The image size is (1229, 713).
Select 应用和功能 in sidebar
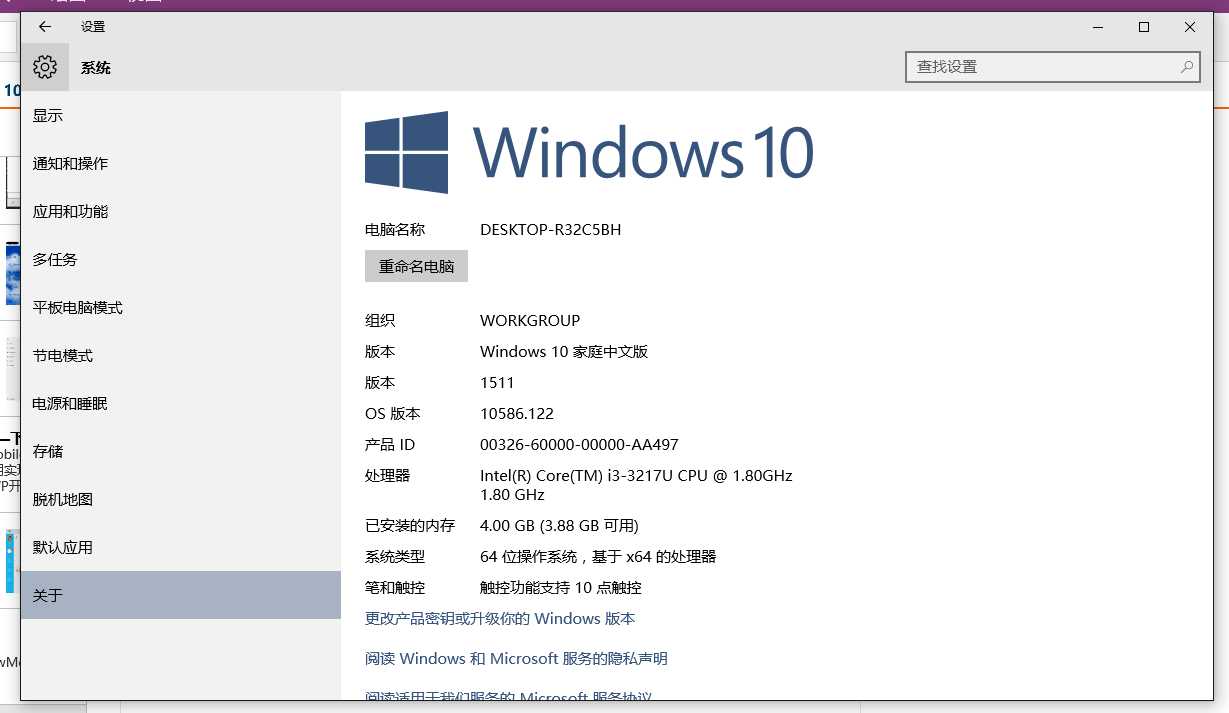(x=181, y=212)
